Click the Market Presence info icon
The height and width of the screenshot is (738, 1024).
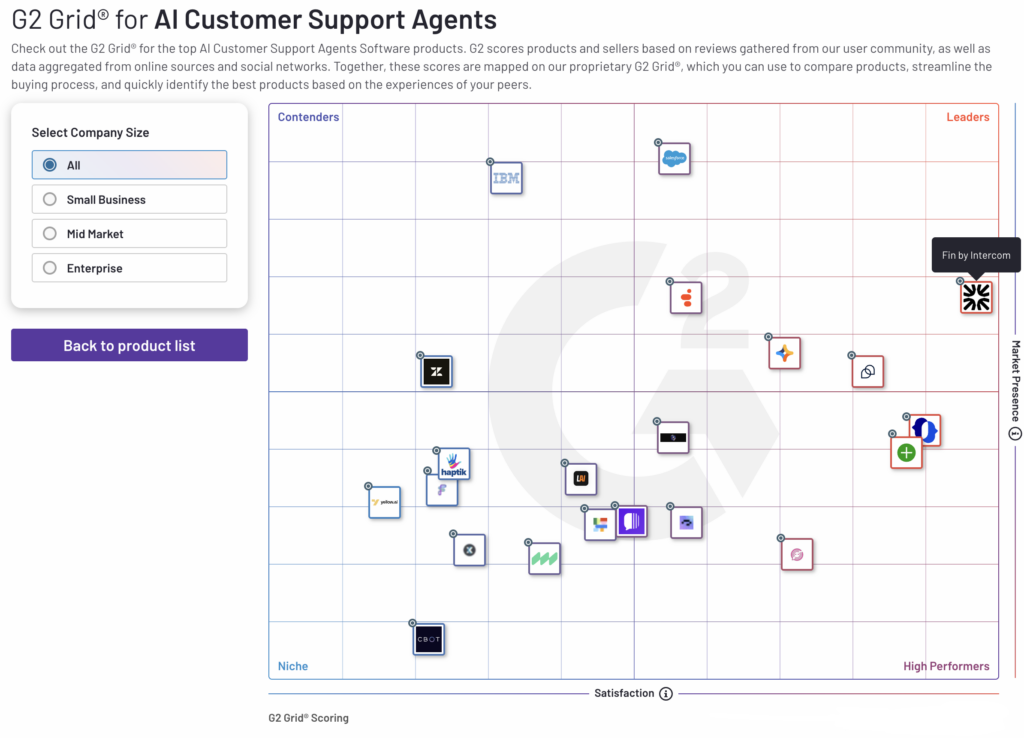pos(1015,434)
